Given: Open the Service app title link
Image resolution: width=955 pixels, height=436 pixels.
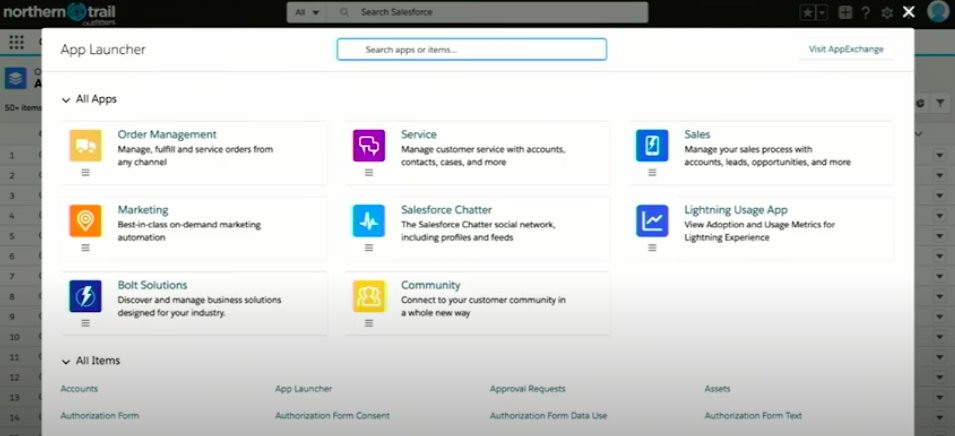Looking at the screenshot, I should [x=418, y=135].
